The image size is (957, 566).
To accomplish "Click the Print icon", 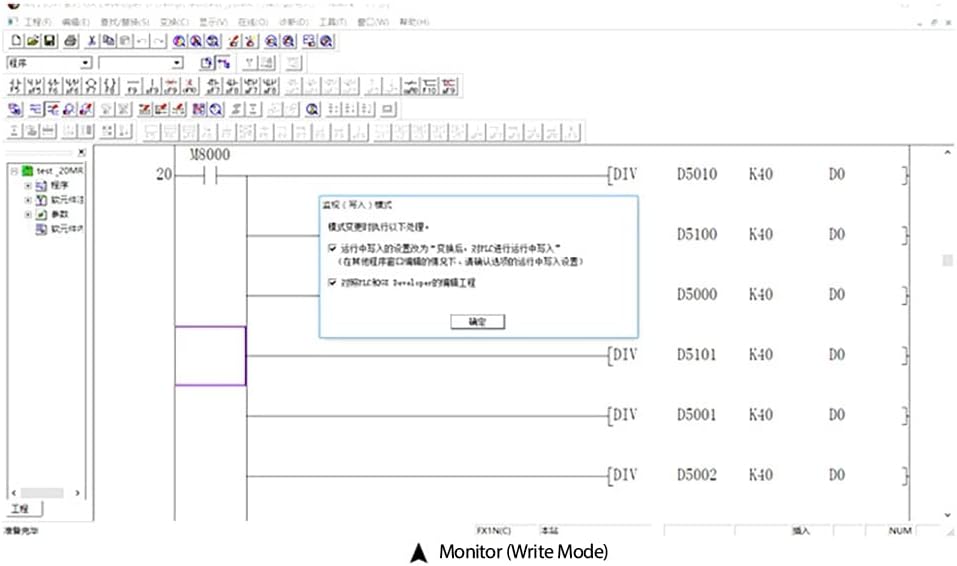I will [71, 41].
